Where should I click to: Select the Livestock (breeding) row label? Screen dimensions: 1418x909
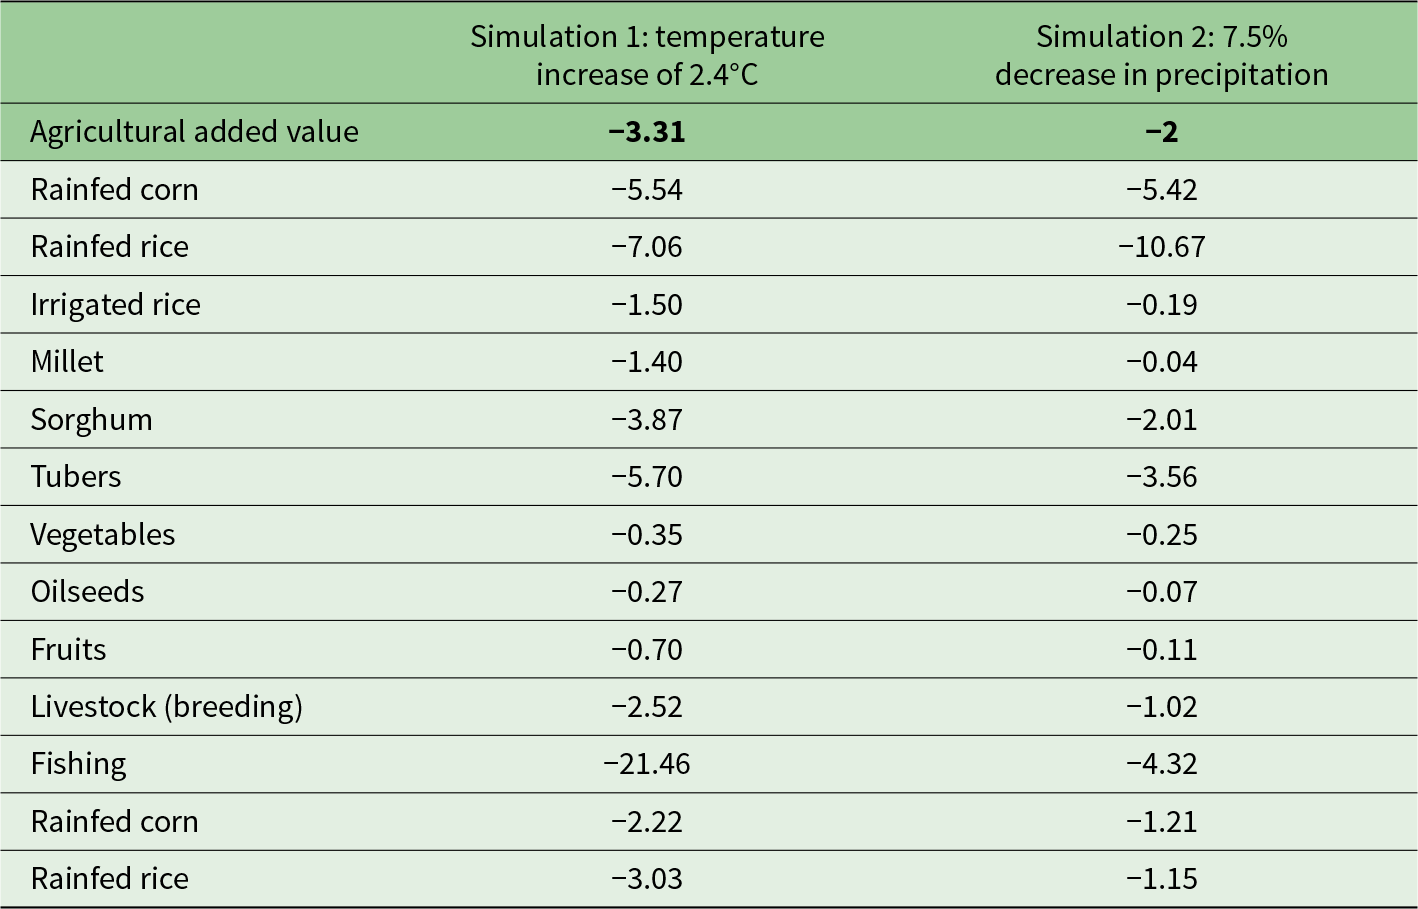tap(166, 707)
